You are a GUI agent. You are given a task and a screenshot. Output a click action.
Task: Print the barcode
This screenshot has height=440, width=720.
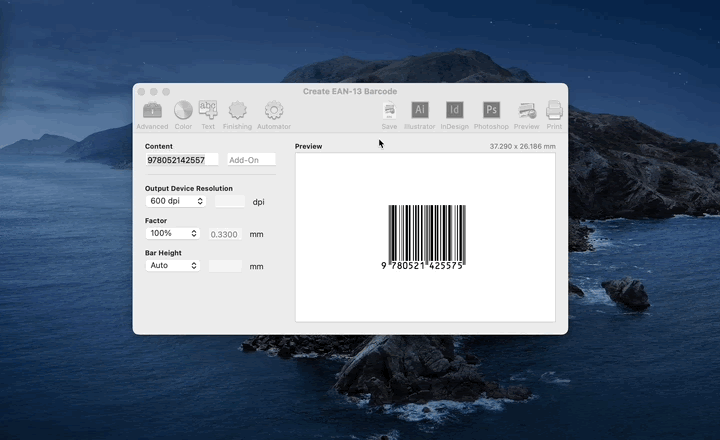[554, 115]
